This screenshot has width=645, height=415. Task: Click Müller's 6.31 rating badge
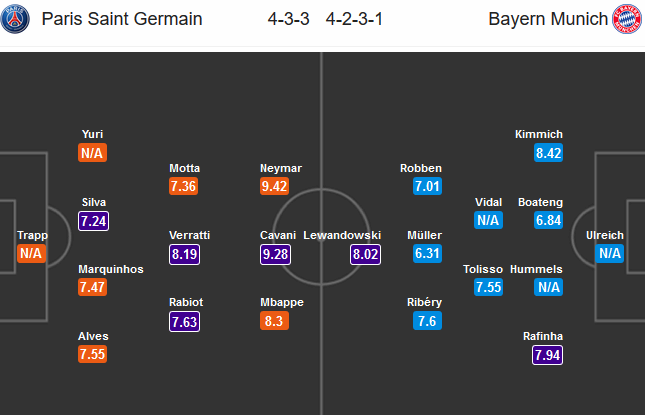click(x=427, y=253)
